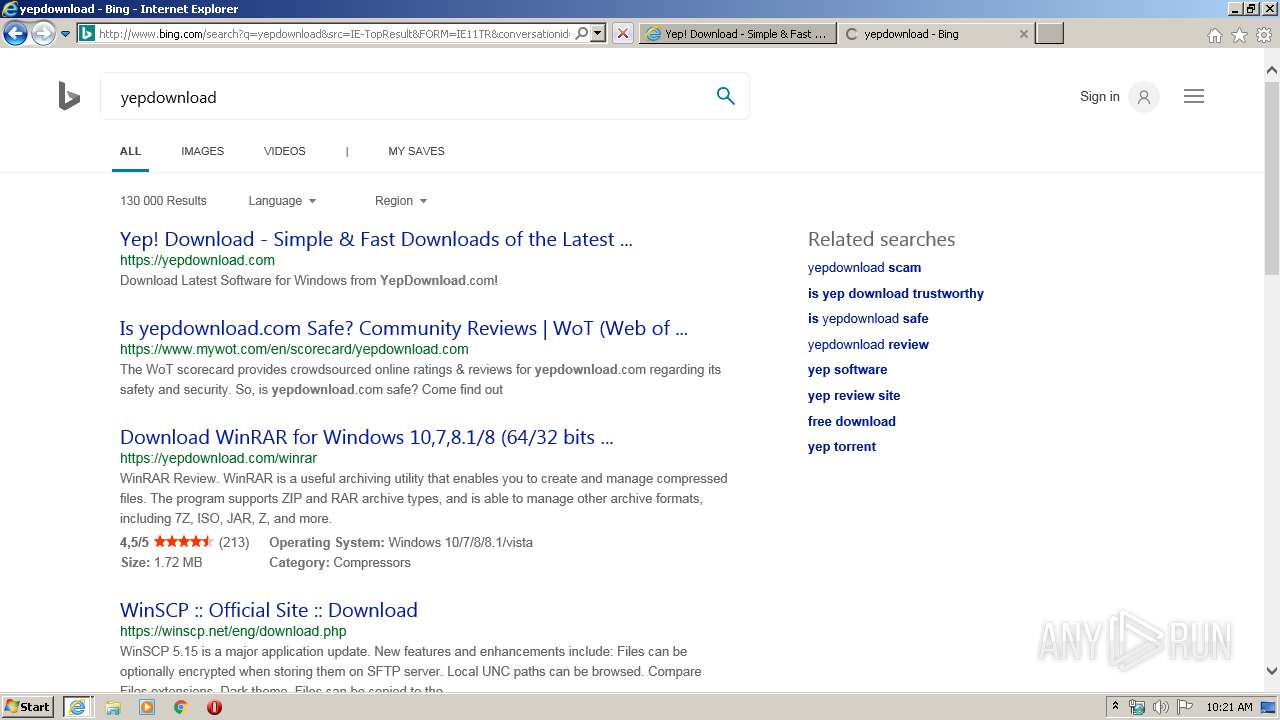The image size is (1280, 720).
Task: Search related 'is yepdownload safe'
Action: tap(868, 319)
